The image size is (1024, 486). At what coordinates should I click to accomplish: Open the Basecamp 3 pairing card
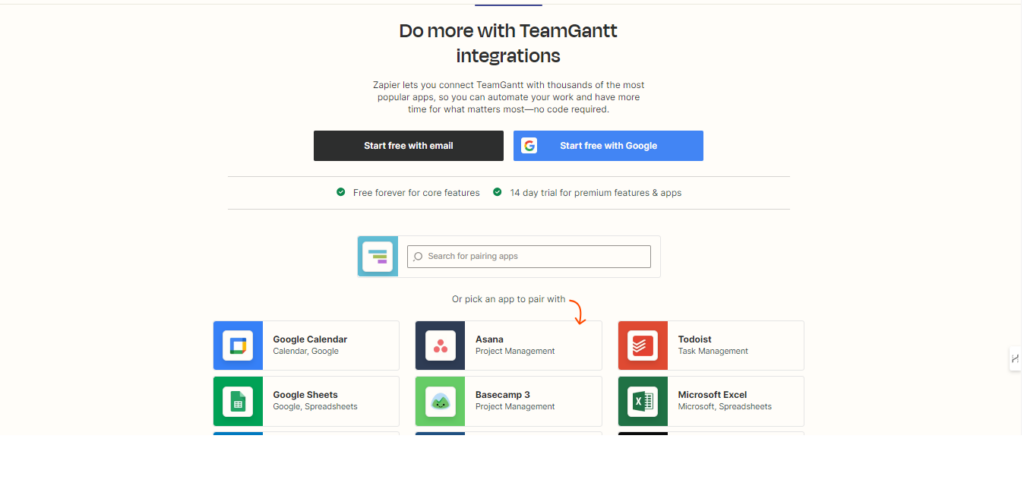pyautogui.click(x=509, y=401)
